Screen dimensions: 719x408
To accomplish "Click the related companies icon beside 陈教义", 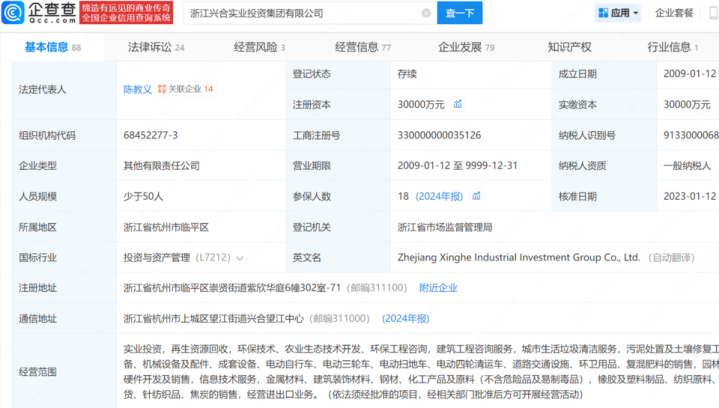I will coord(161,89).
